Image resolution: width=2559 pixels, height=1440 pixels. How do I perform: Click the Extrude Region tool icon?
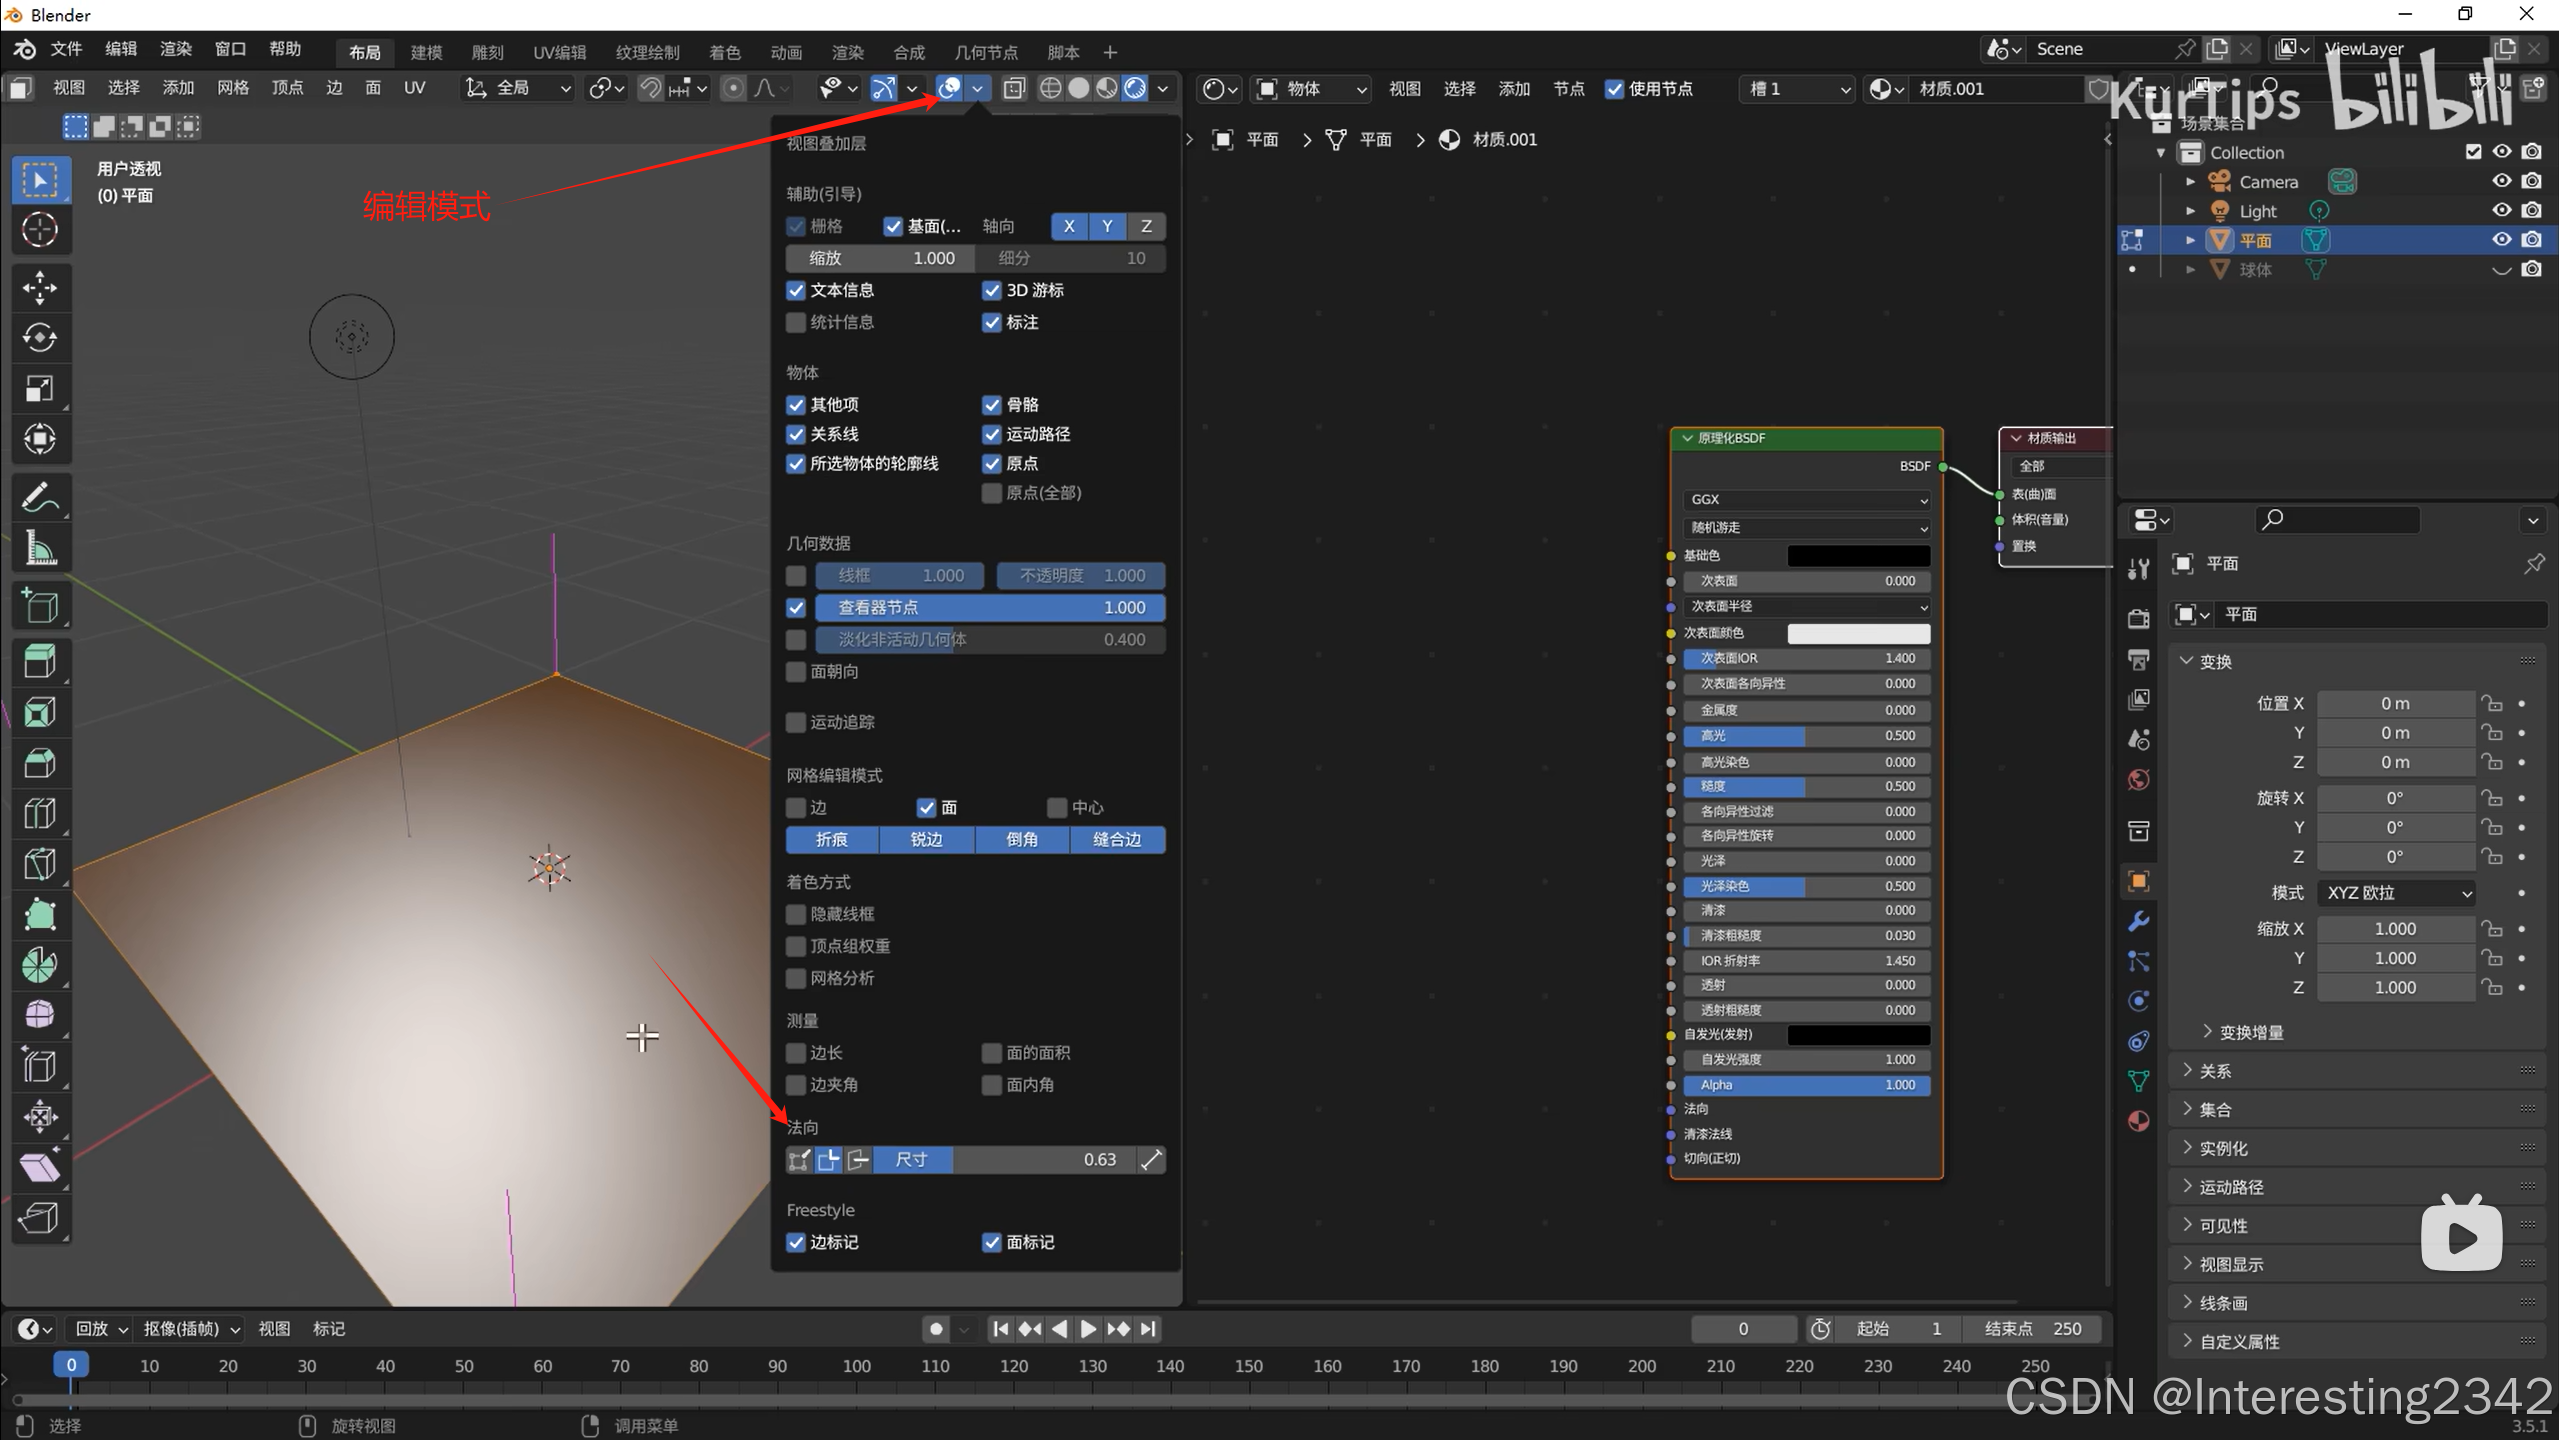point(40,661)
